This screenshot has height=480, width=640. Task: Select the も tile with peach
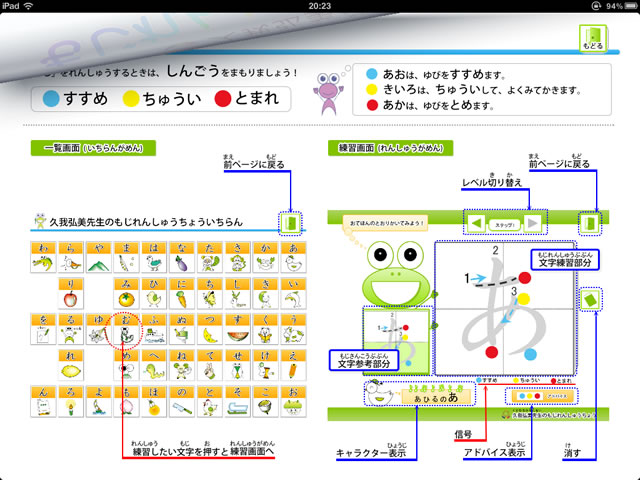click(x=127, y=401)
